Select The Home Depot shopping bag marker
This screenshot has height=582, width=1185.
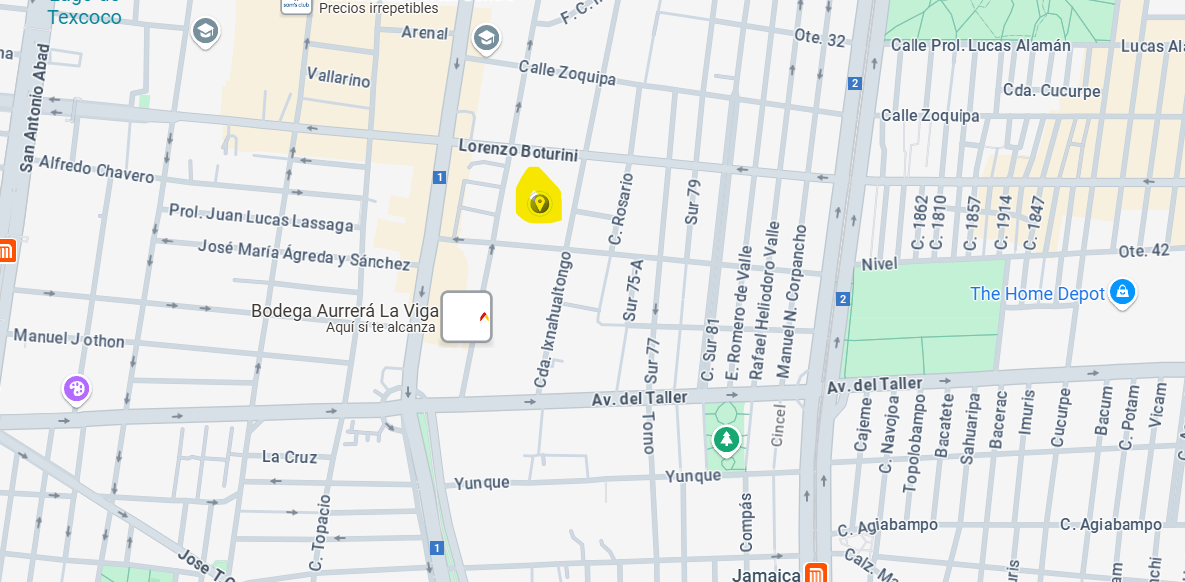[1123, 293]
